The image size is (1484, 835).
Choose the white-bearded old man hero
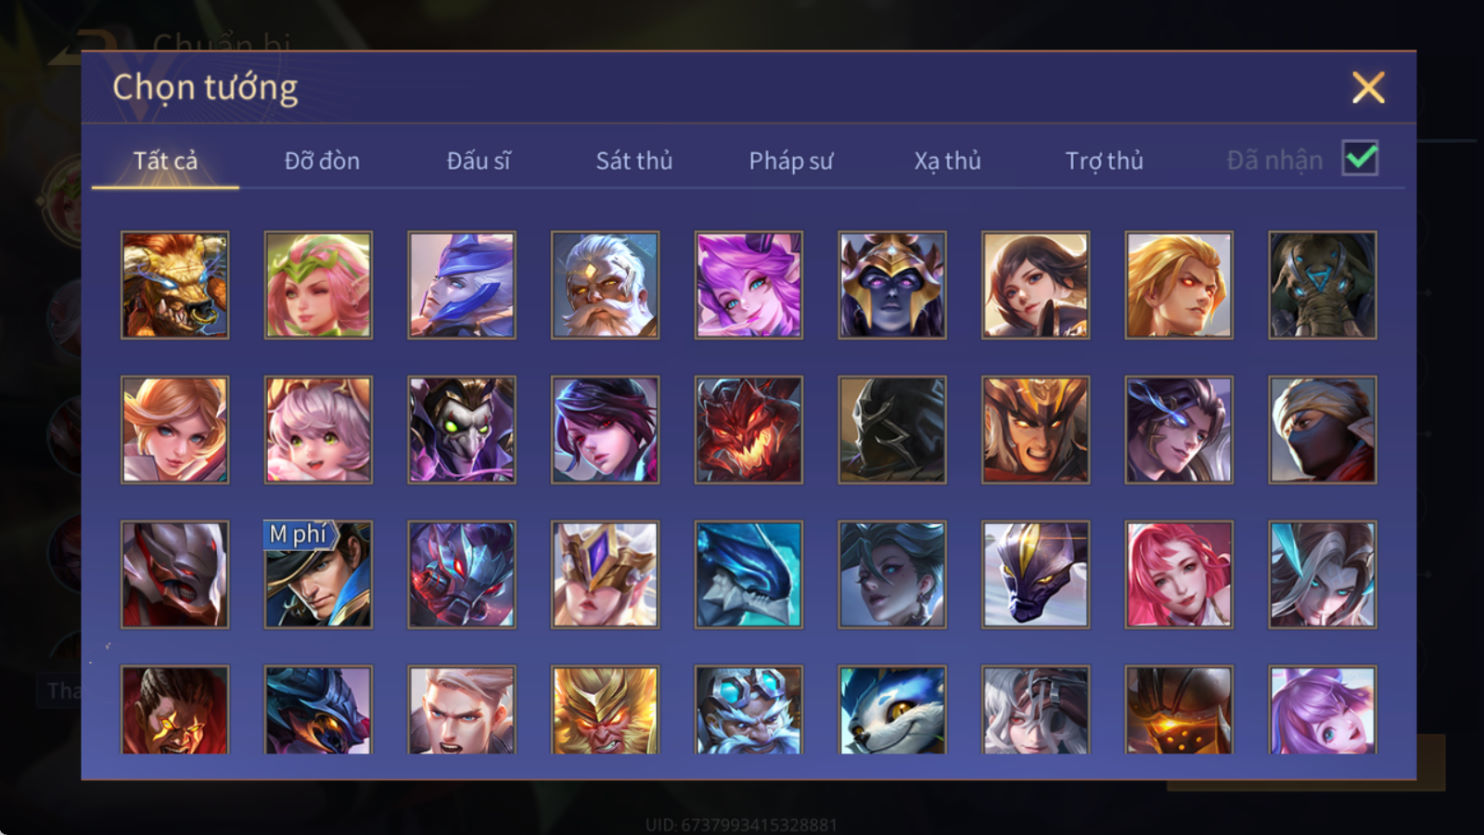(605, 285)
